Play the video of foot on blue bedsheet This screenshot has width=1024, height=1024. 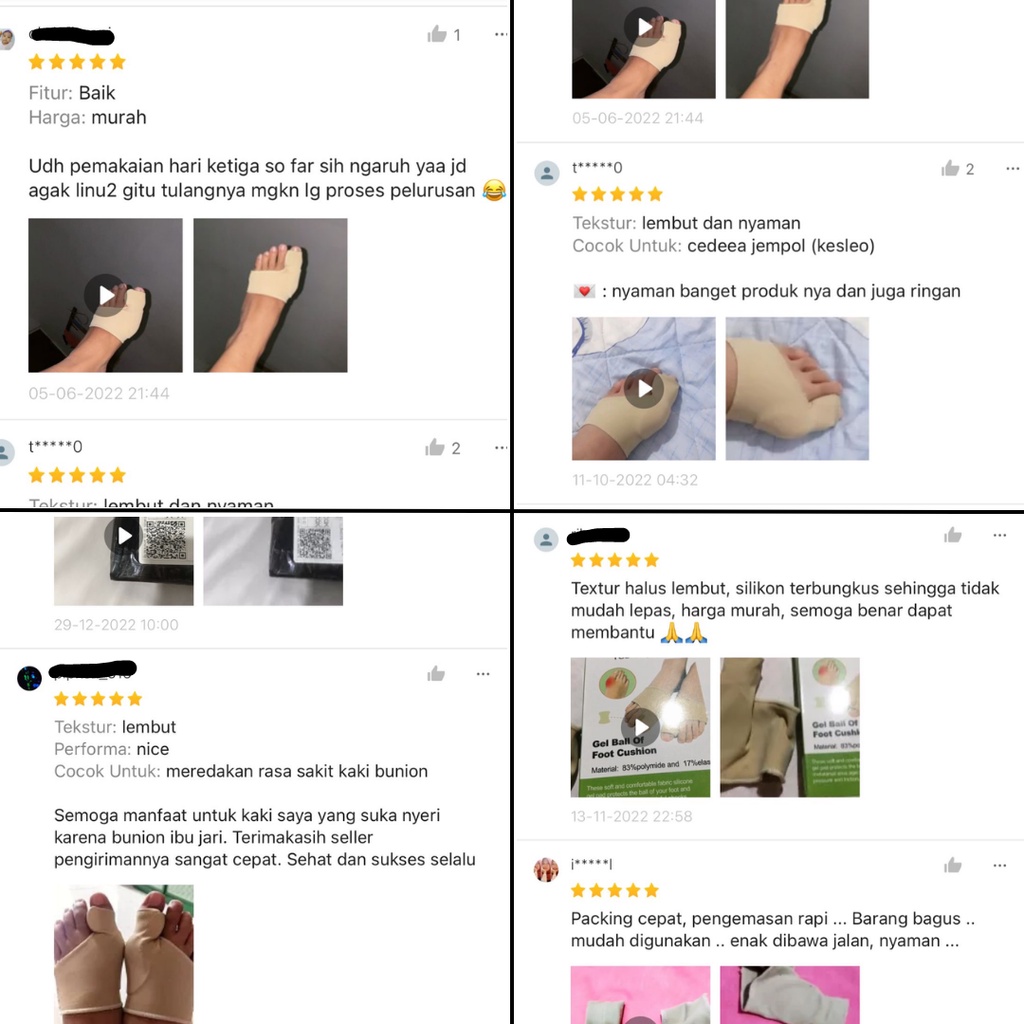643,389
